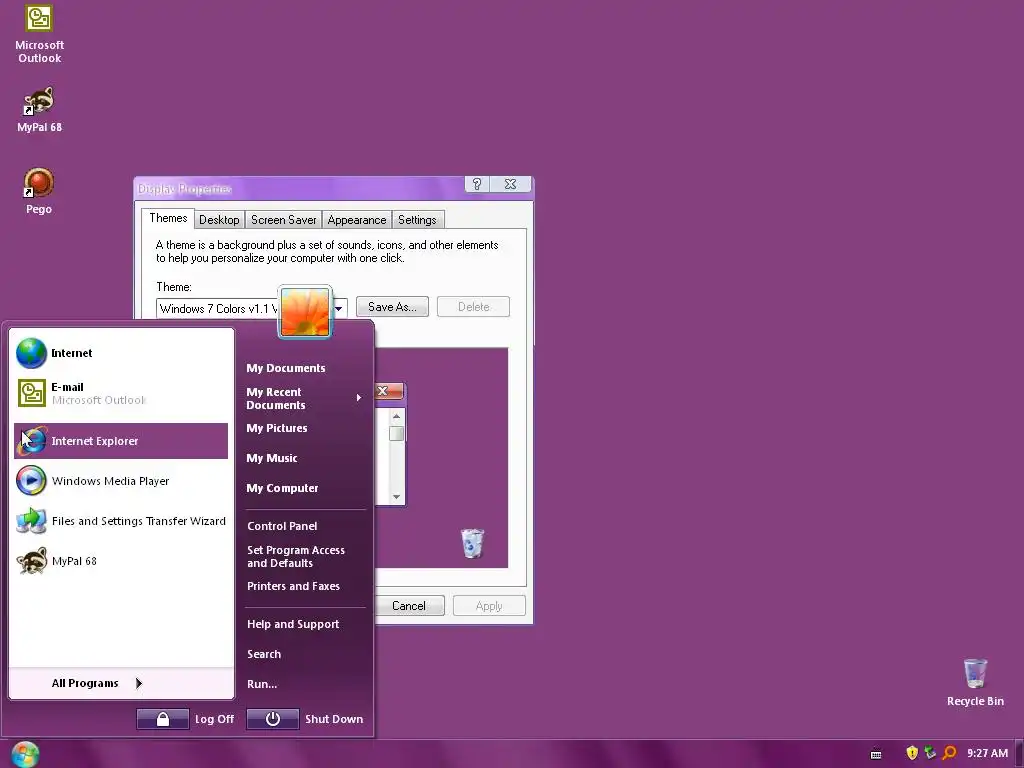The image size is (1024, 768).
Task: Click the help question mark in Display Properties
Action: coord(477,184)
